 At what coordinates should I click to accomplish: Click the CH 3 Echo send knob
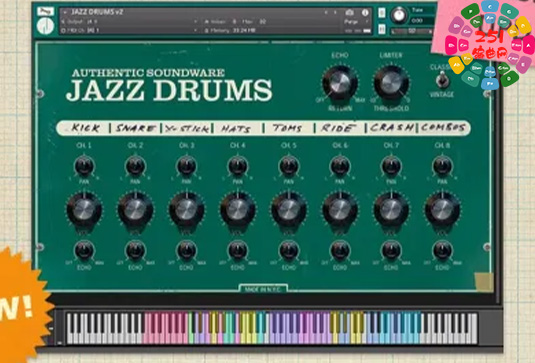click(x=186, y=251)
